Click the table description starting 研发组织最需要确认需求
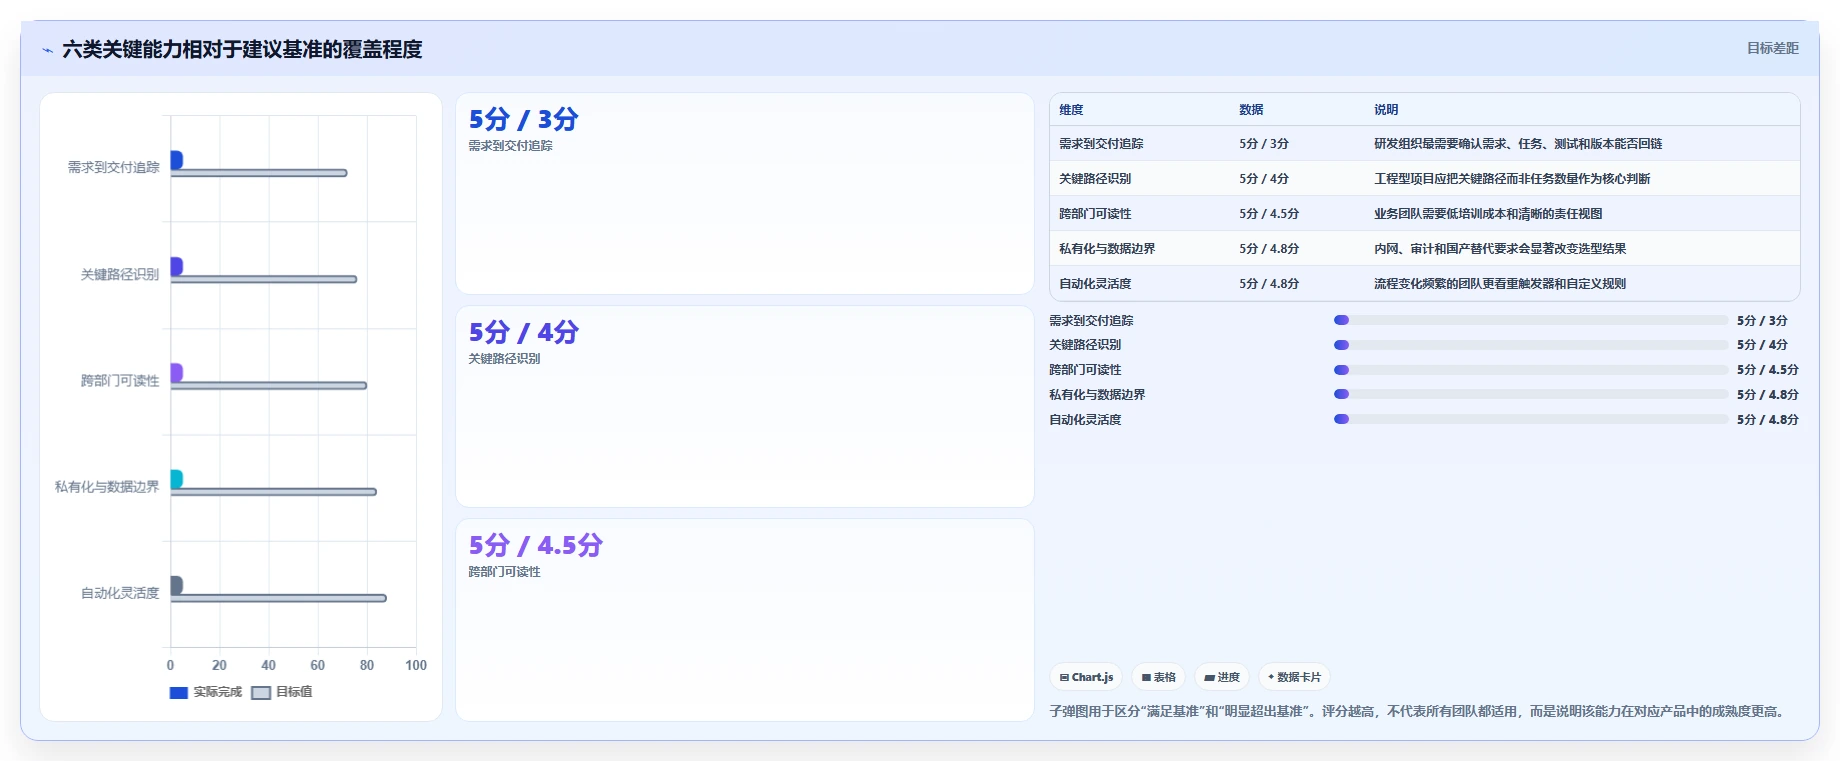Viewport: 1840px width, 761px height. pos(1518,144)
